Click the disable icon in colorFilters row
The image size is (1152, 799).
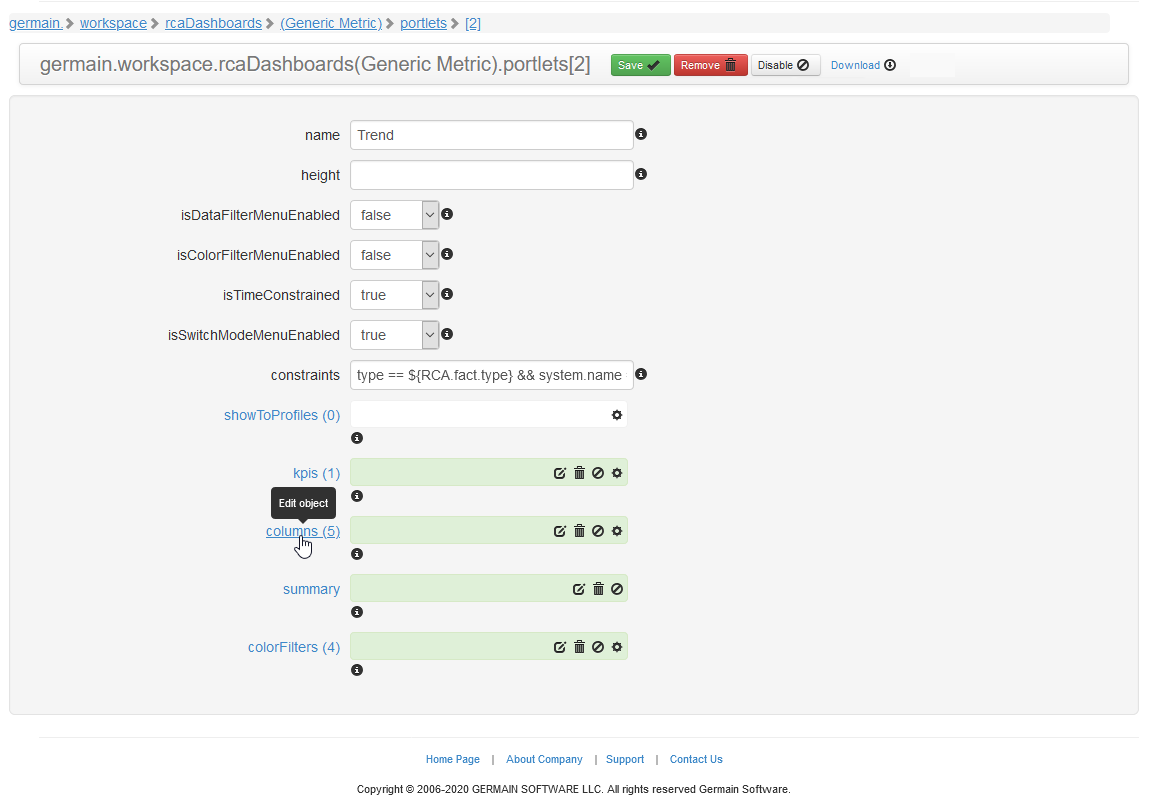pyautogui.click(x=598, y=647)
